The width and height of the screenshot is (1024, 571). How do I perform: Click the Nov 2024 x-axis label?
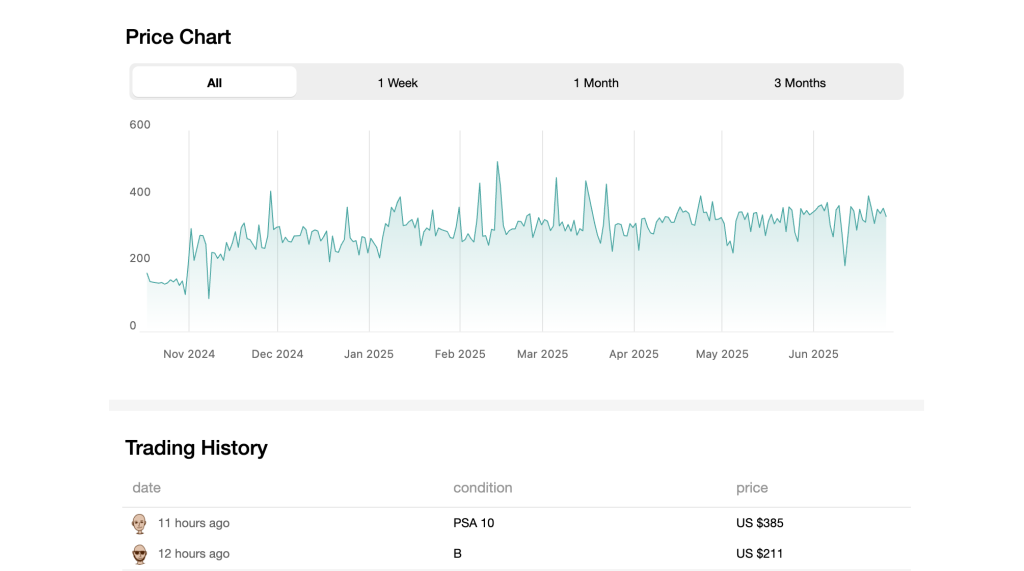click(189, 354)
